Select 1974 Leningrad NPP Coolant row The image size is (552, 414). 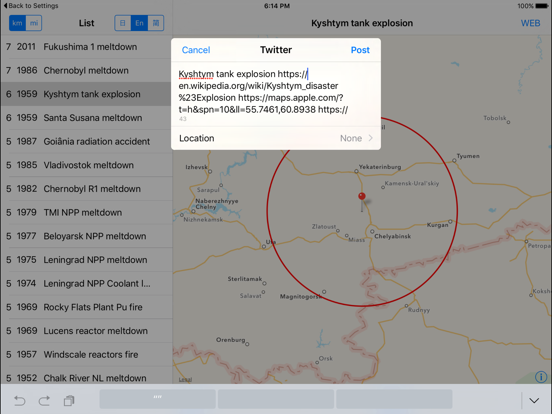86,283
